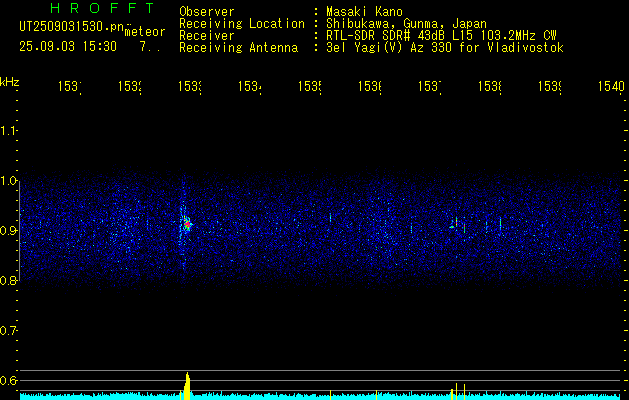Image resolution: width=629 pixels, height=400 pixels.
Task: Click the Receiver label
Action: tap(207, 36)
